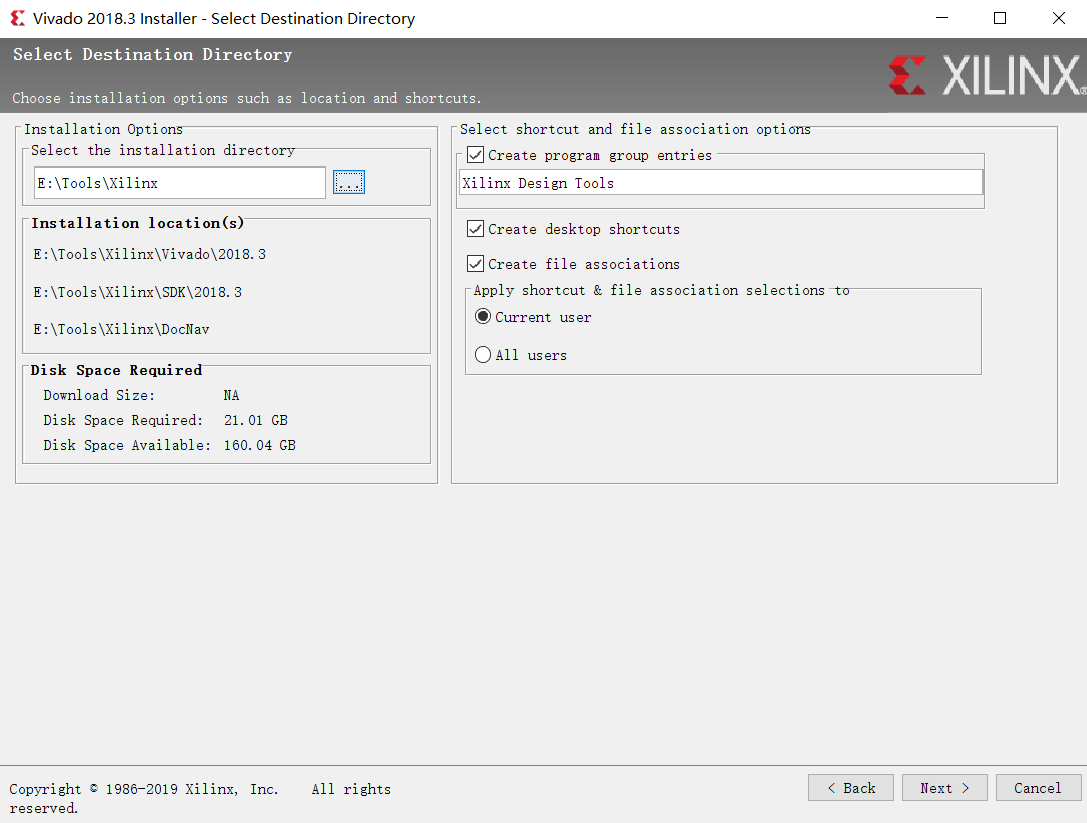Click the installation directory path field
The width and height of the screenshot is (1087, 823).
[180, 183]
